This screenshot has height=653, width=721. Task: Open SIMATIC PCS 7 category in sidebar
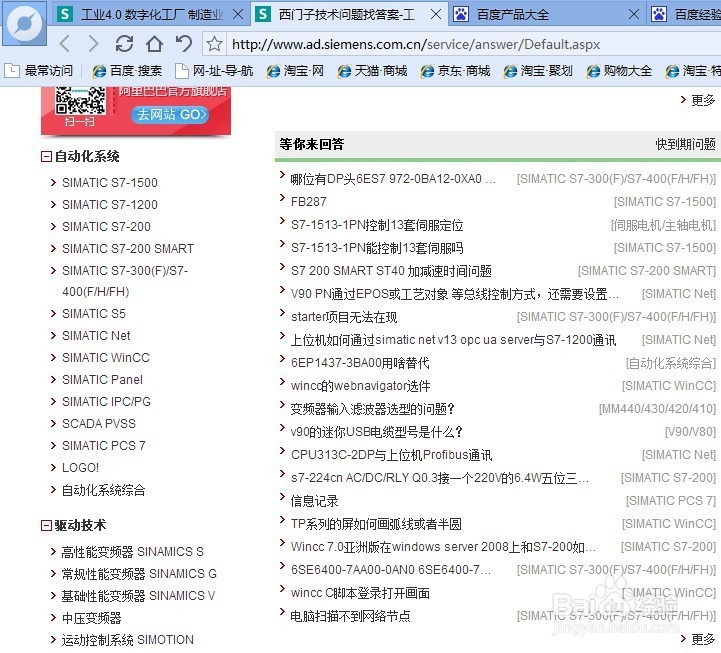coord(103,446)
